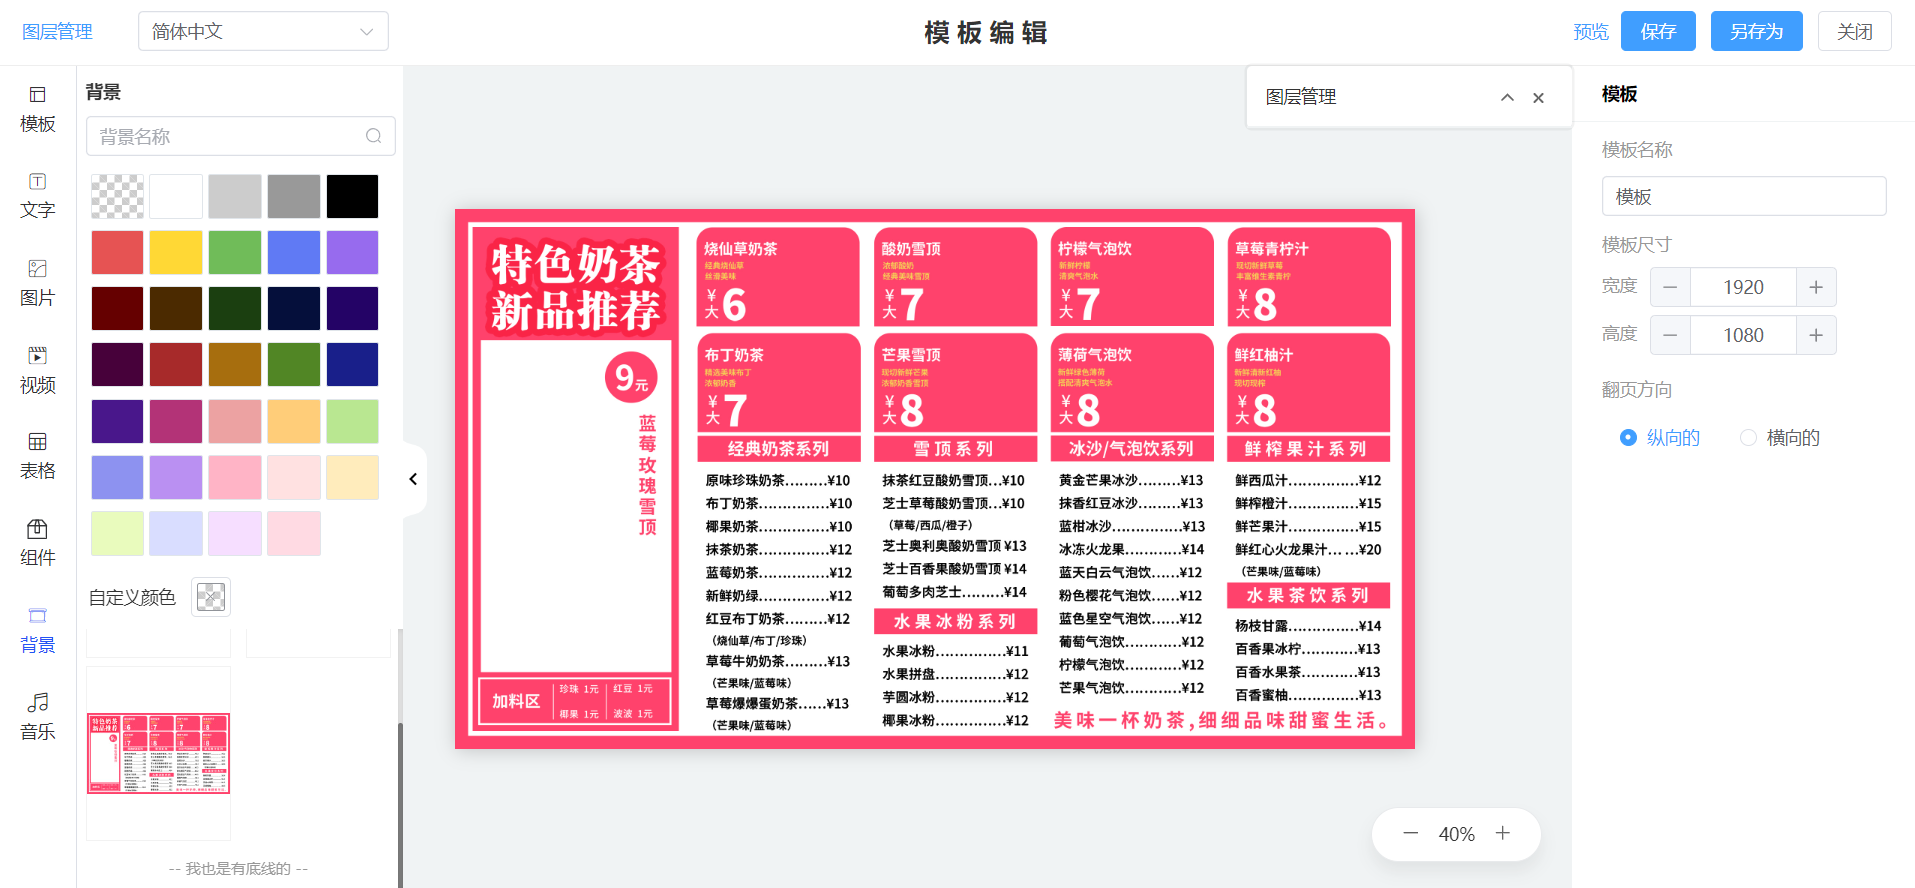Open the 图片 image panel icon

(x=37, y=282)
